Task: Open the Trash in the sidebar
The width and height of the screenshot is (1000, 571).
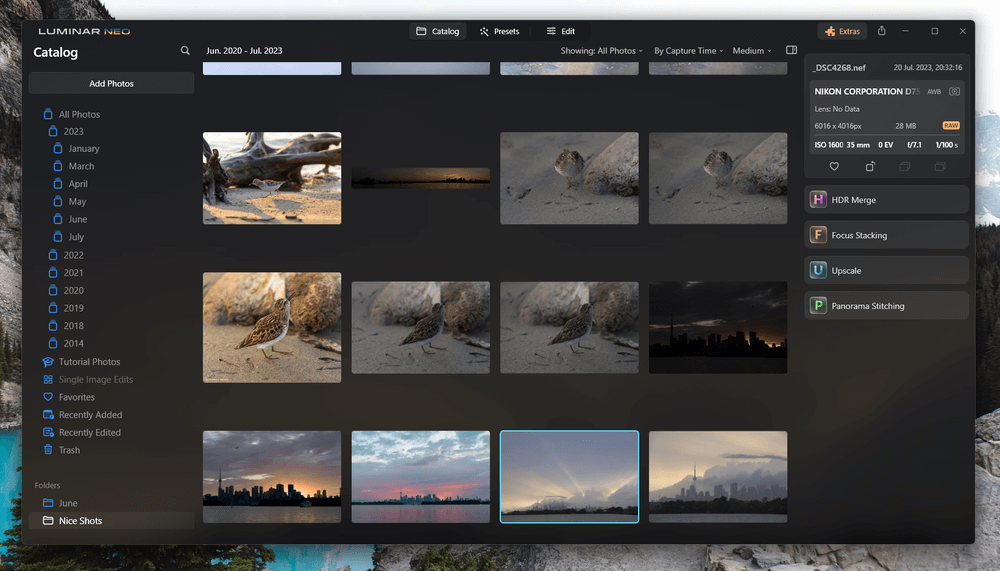Action: pyautogui.click(x=69, y=450)
